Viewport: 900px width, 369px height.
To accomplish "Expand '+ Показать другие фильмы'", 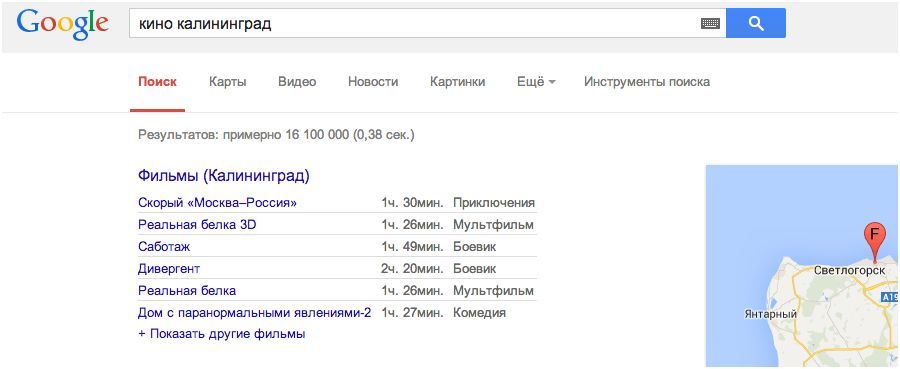I will tap(222, 333).
